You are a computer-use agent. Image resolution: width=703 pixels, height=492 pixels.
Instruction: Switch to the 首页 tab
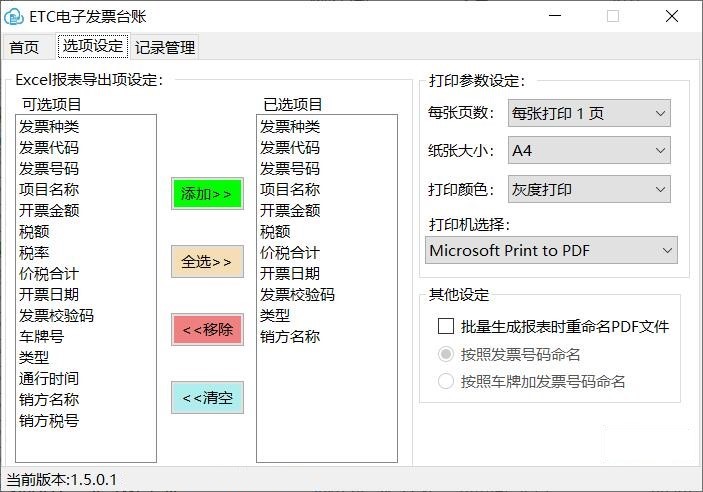(25, 47)
